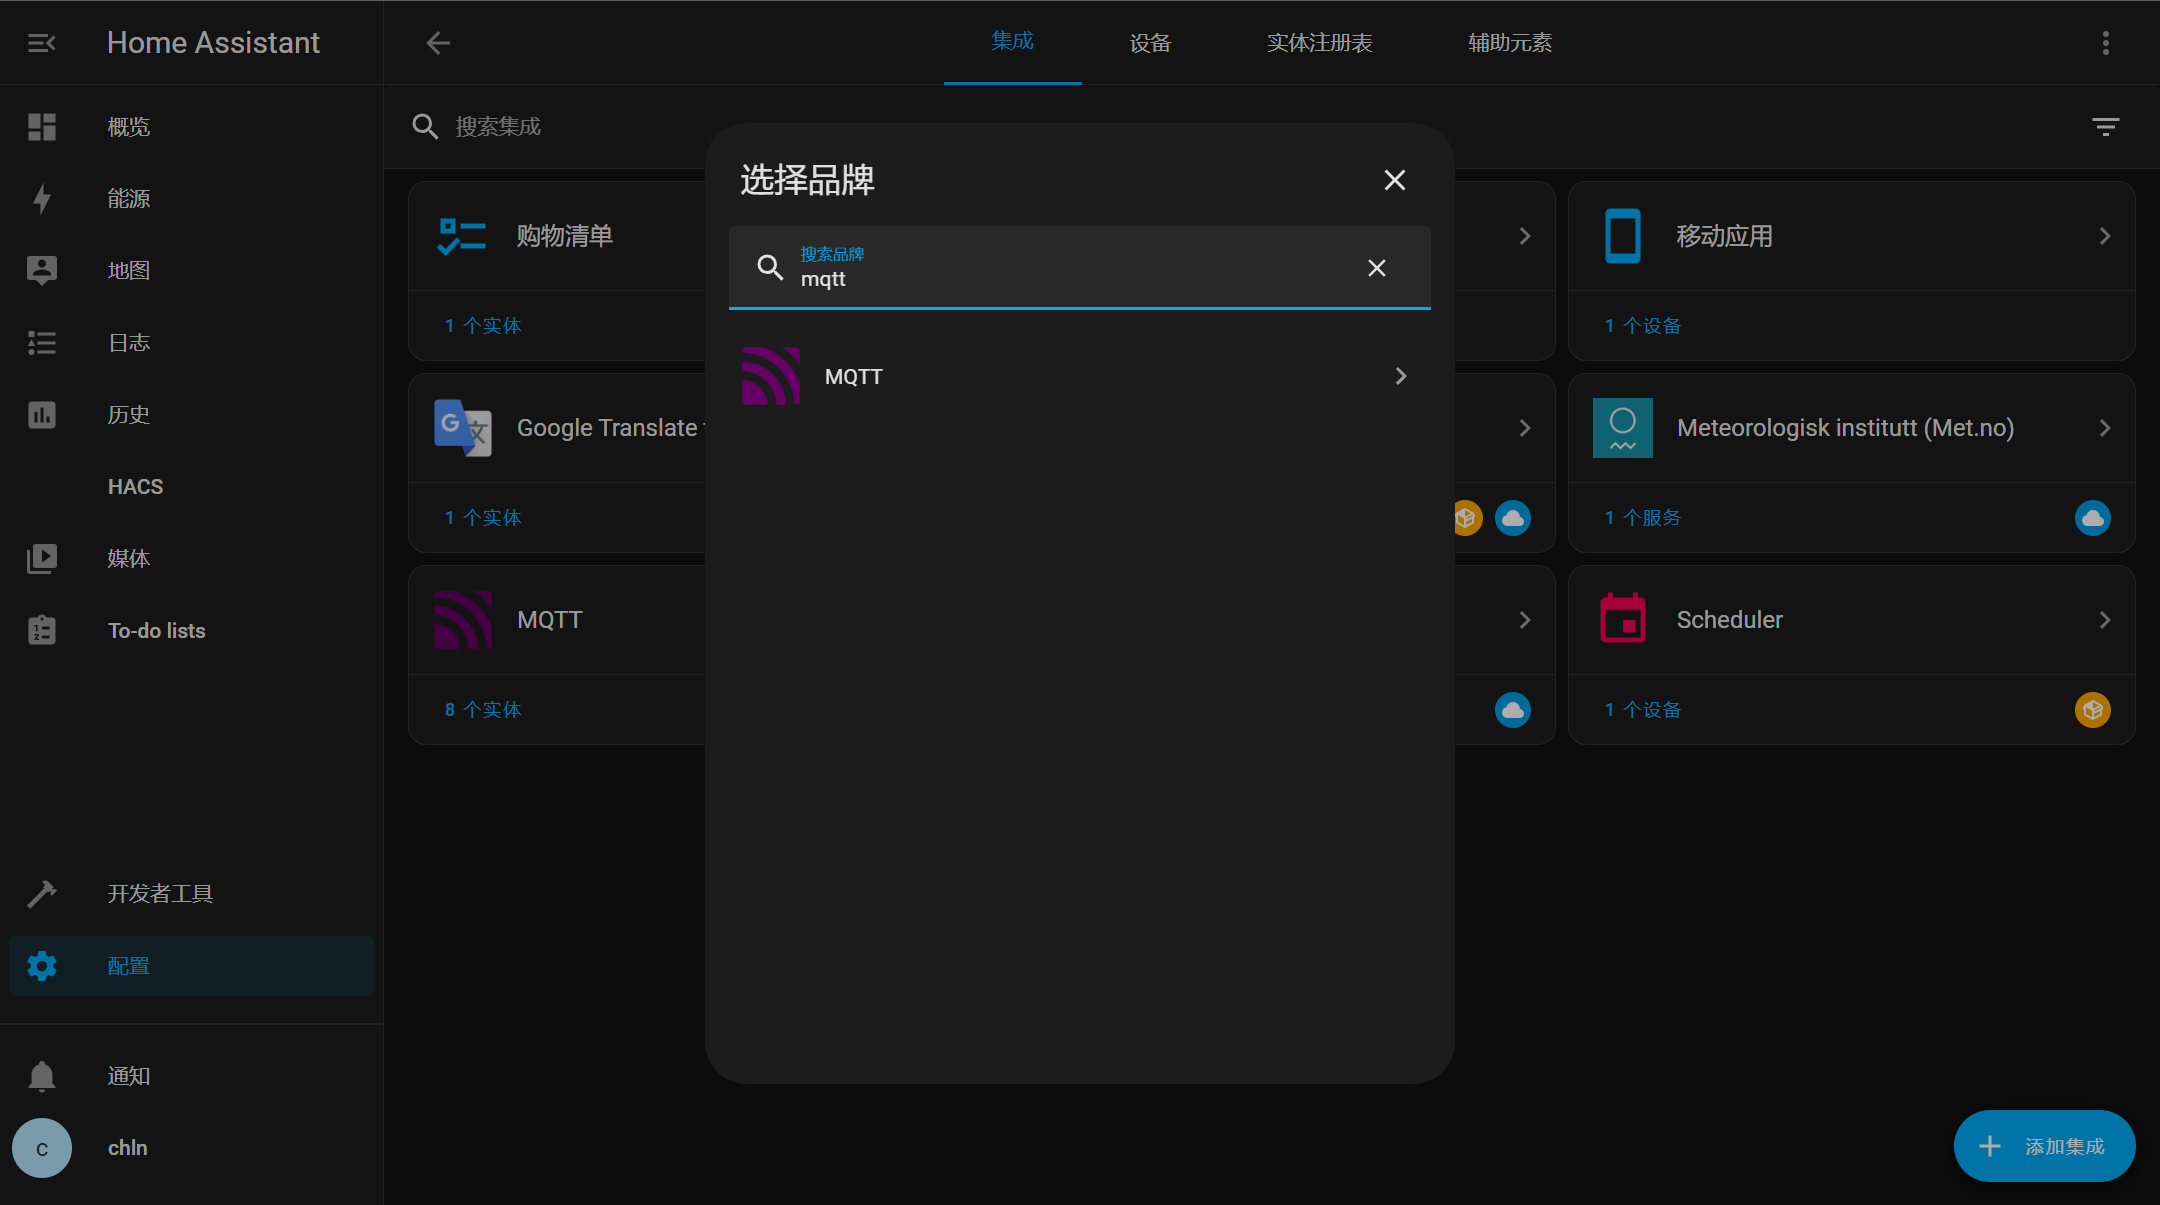Click the Google Translate icon
2160x1205 pixels.
pyautogui.click(x=462, y=428)
